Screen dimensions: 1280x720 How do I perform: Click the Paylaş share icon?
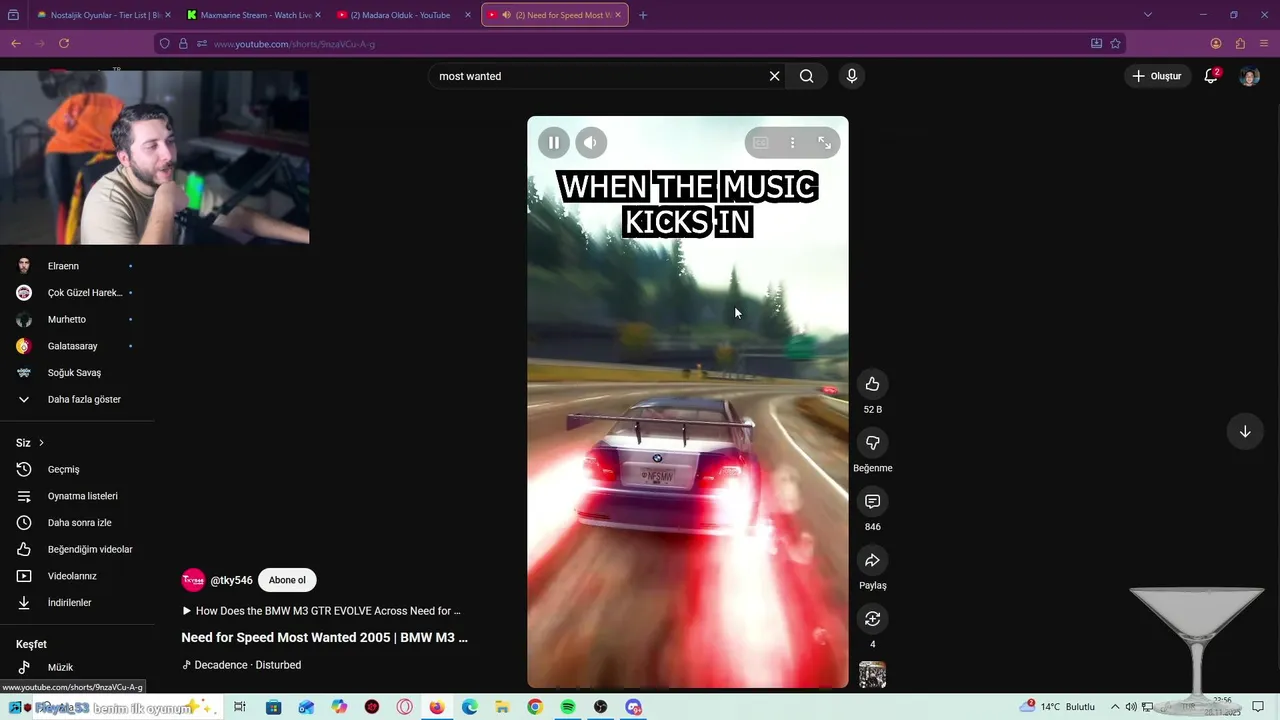click(x=872, y=560)
